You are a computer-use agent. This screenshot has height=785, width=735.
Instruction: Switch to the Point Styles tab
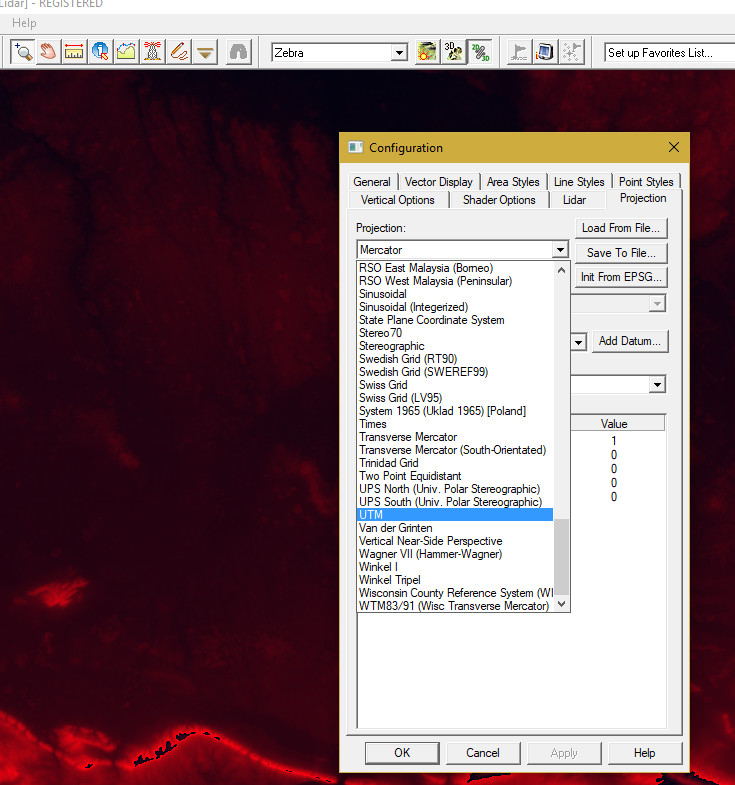click(646, 182)
